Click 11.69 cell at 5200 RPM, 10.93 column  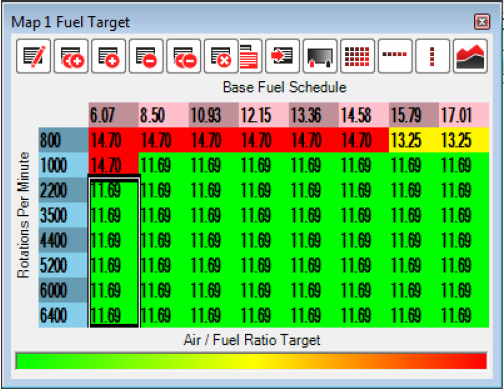(x=214, y=265)
